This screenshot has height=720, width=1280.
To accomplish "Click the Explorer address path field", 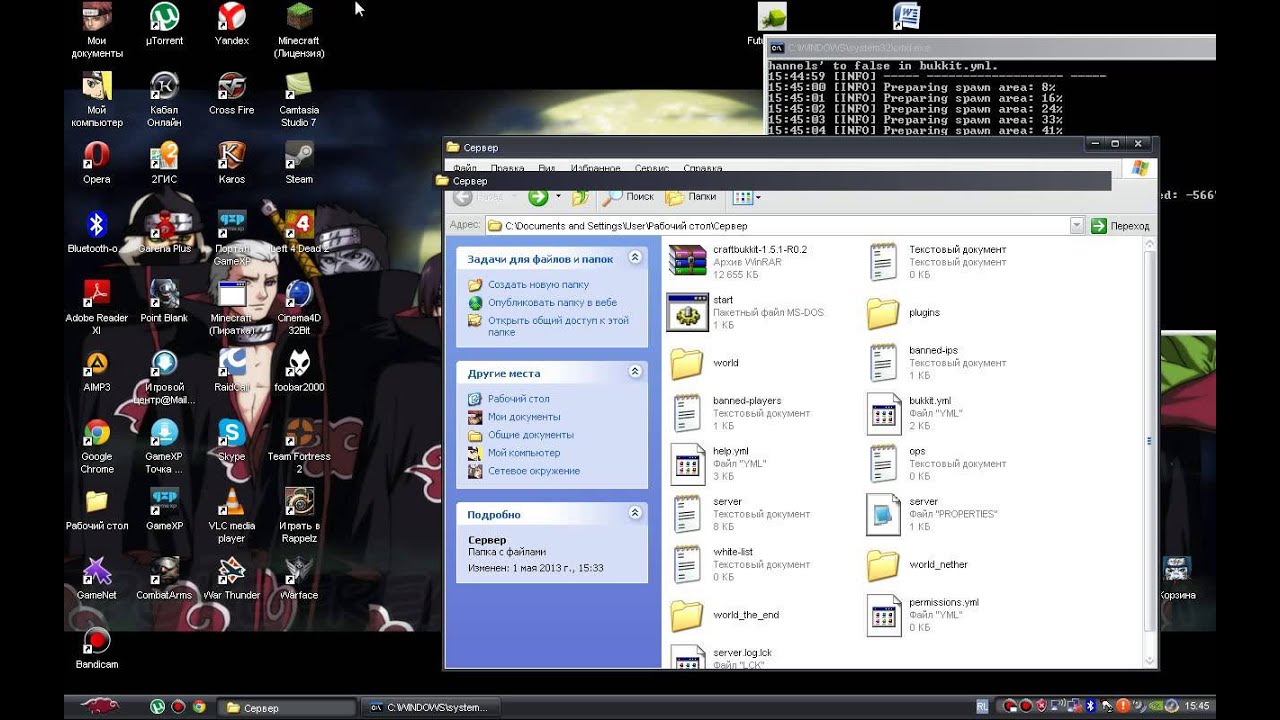I will (777, 226).
